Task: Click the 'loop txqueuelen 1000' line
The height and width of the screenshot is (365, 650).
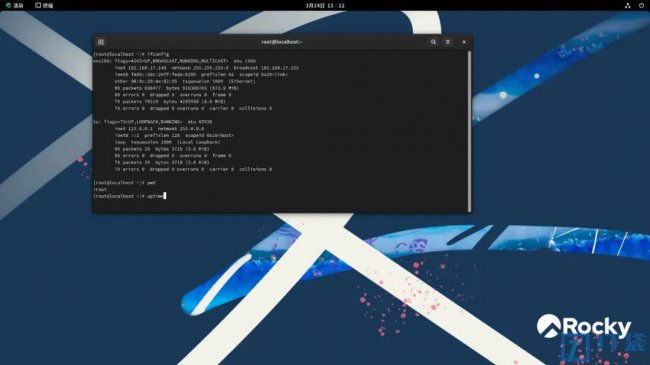Action: (167, 142)
